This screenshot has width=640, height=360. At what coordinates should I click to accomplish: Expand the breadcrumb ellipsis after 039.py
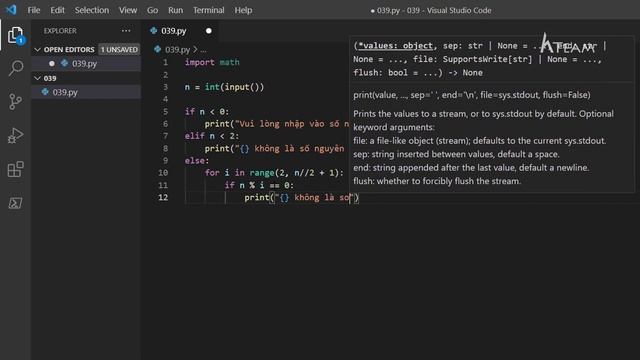coord(203,50)
